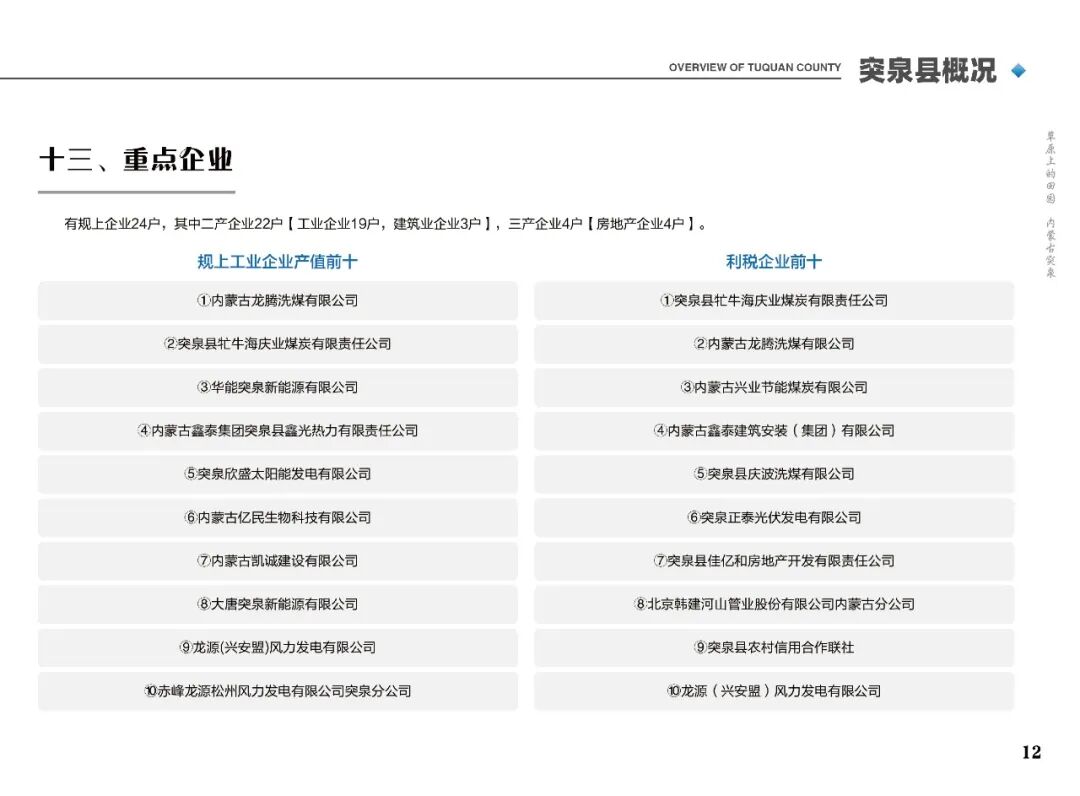Screen dimensions: 1080x796
Task: Select the header title 突泉县概况
Action: (x=927, y=70)
